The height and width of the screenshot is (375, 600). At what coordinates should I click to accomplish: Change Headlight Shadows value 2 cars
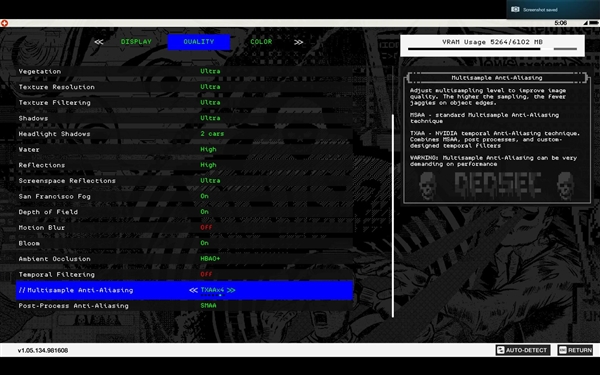point(212,134)
